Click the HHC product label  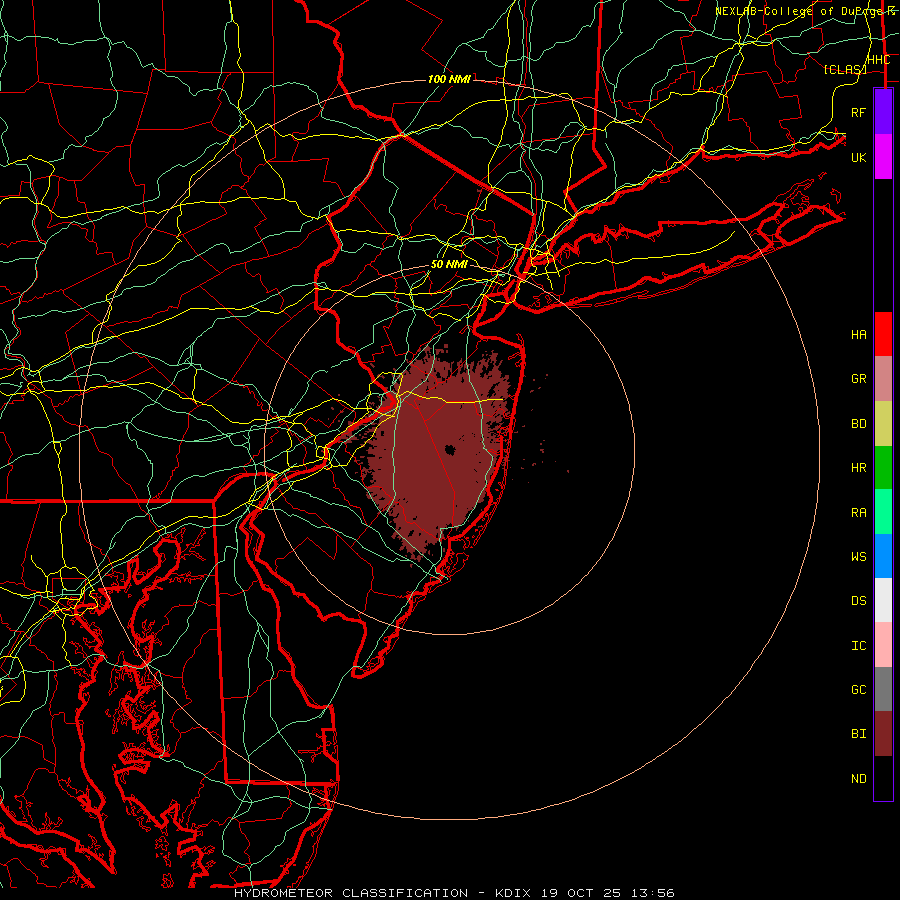(879, 60)
